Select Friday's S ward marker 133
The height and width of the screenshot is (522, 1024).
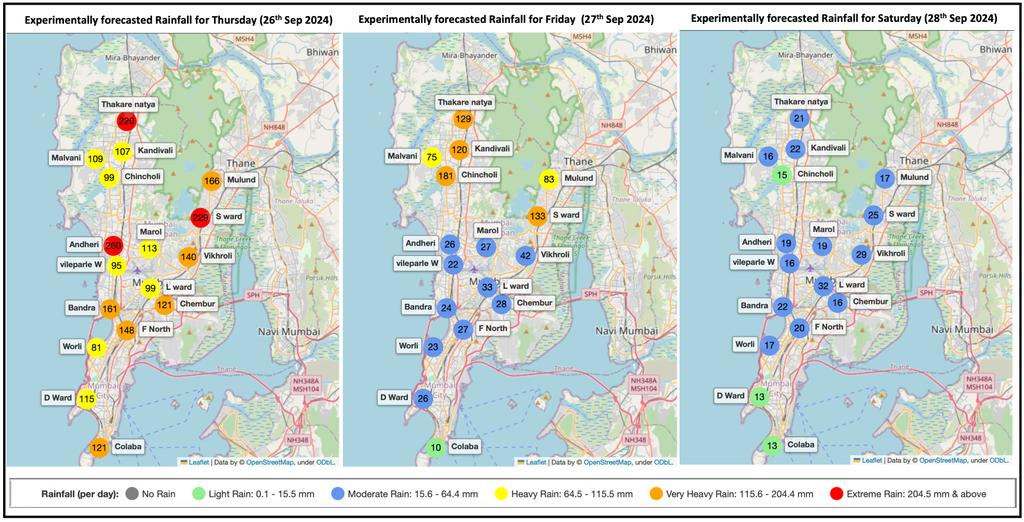click(537, 216)
